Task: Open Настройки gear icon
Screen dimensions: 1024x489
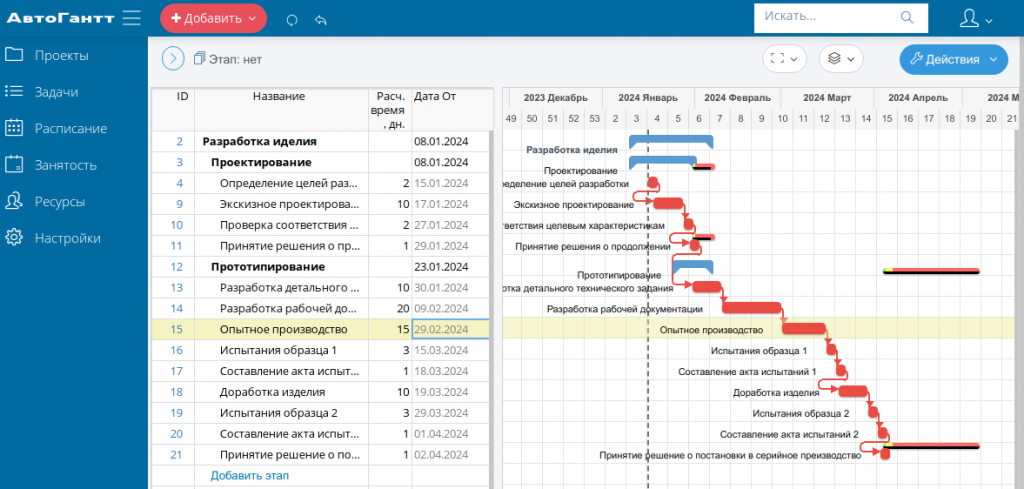Action: point(15,238)
